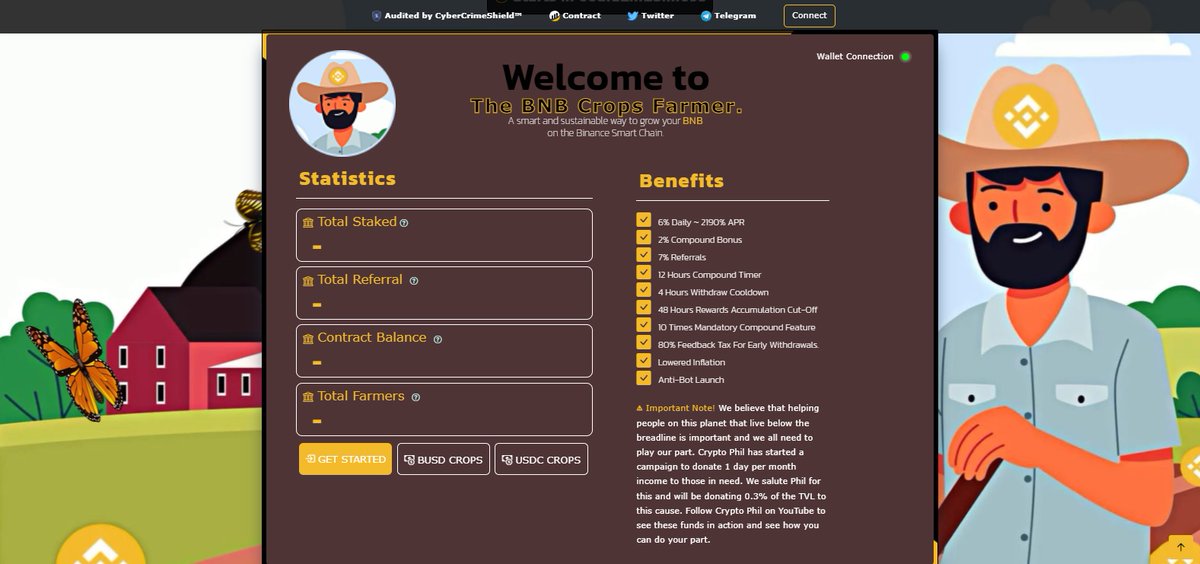Image resolution: width=1200 pixels, height=564 pixels.
Task: Click the green Wallet Connection status indicator
Action: [x=905, y=57]
